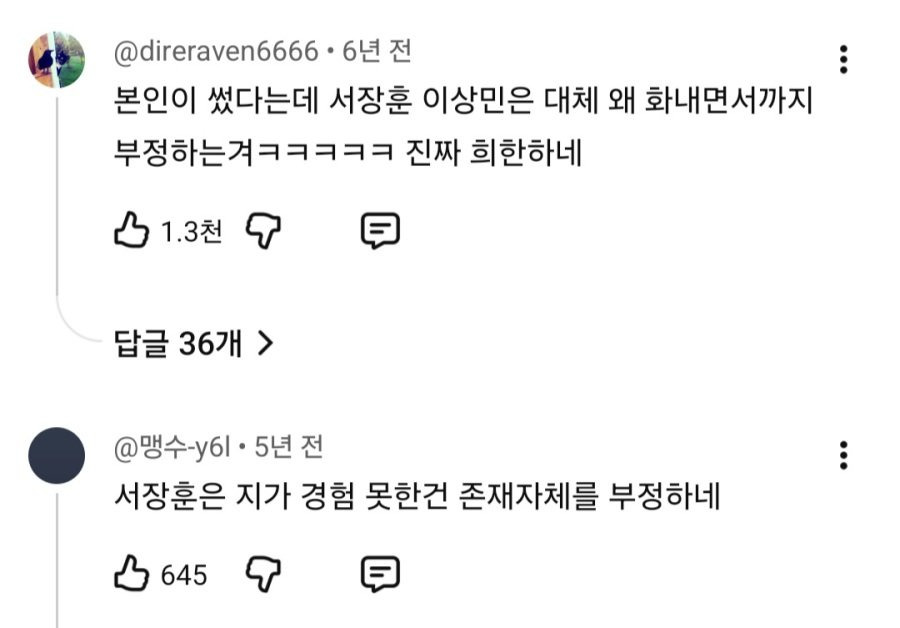Image resolution: width=900 pixels, height=628 pixels.
Task: Click the 1.3천 like count
Action: click(x=191, y=231)
